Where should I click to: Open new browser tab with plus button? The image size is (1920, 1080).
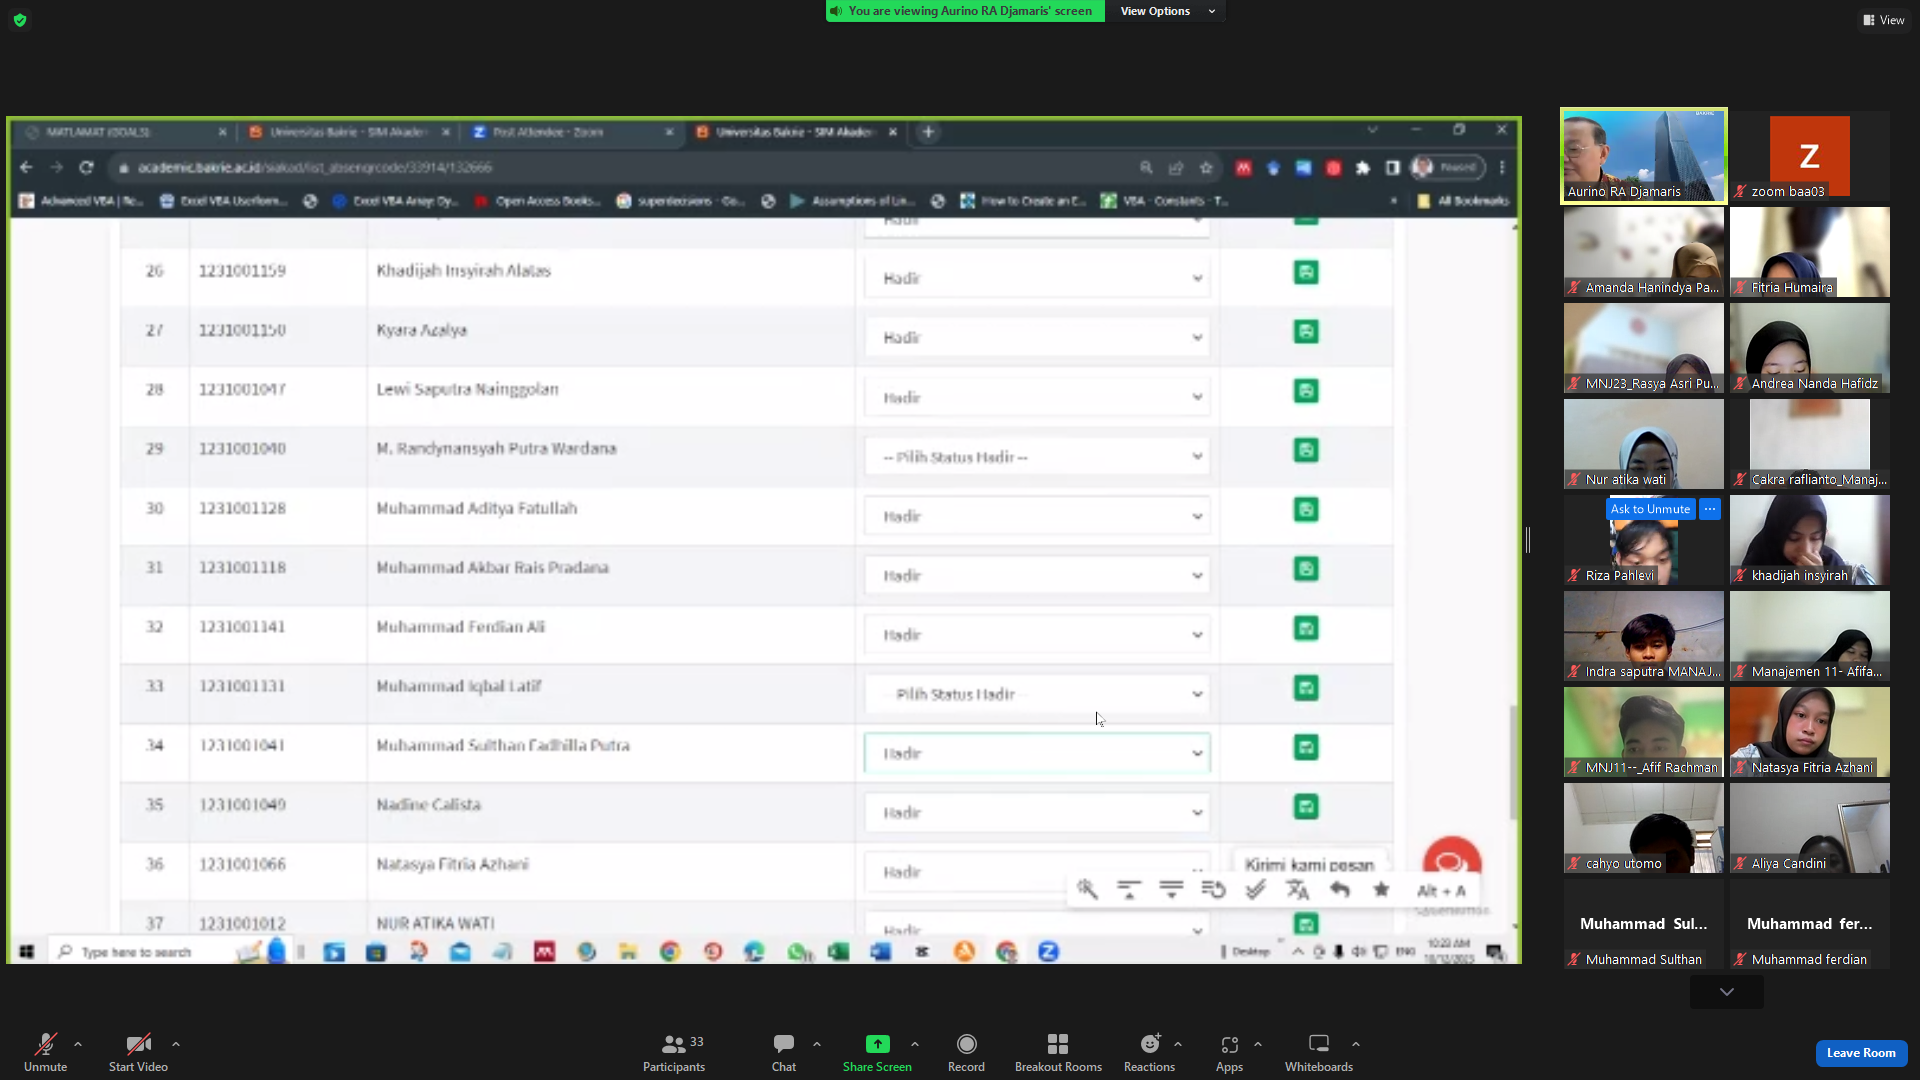(x=928, y=132)
